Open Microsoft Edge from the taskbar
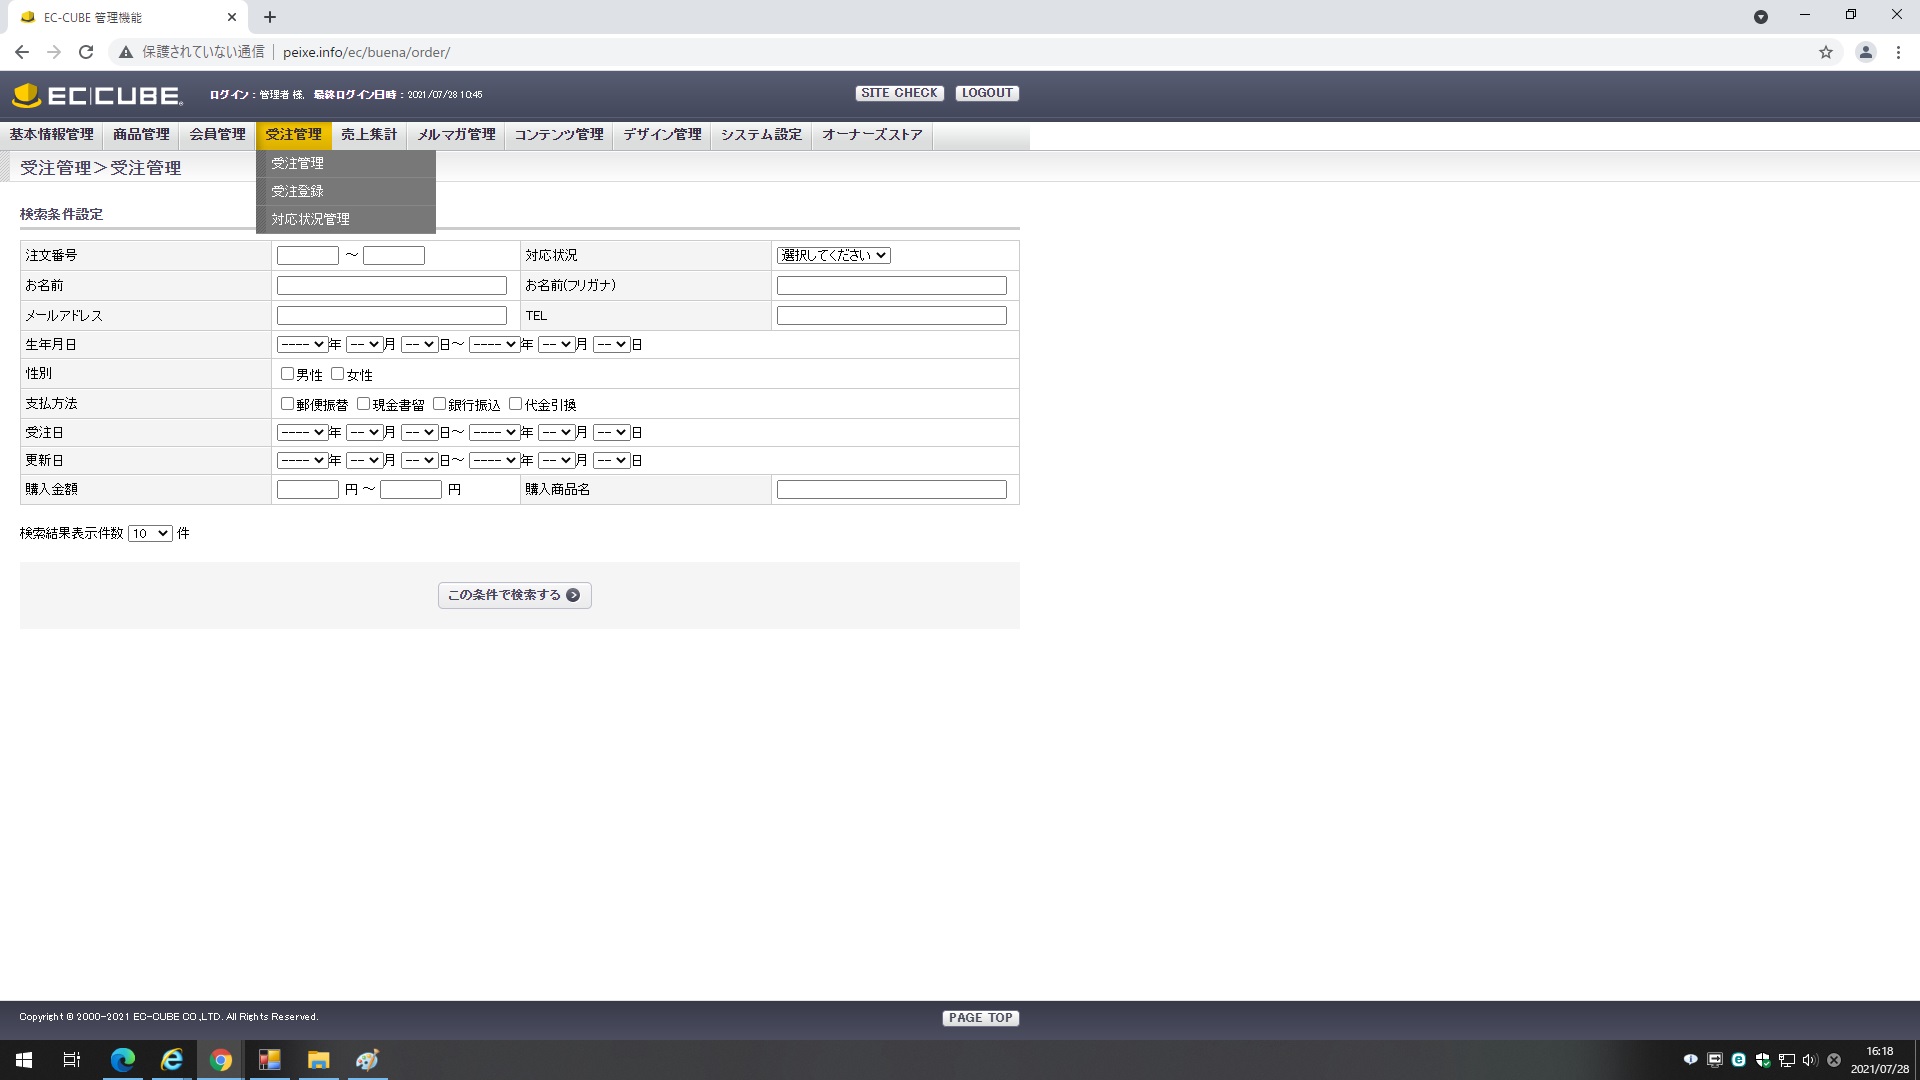 (x=123, y=1060)
